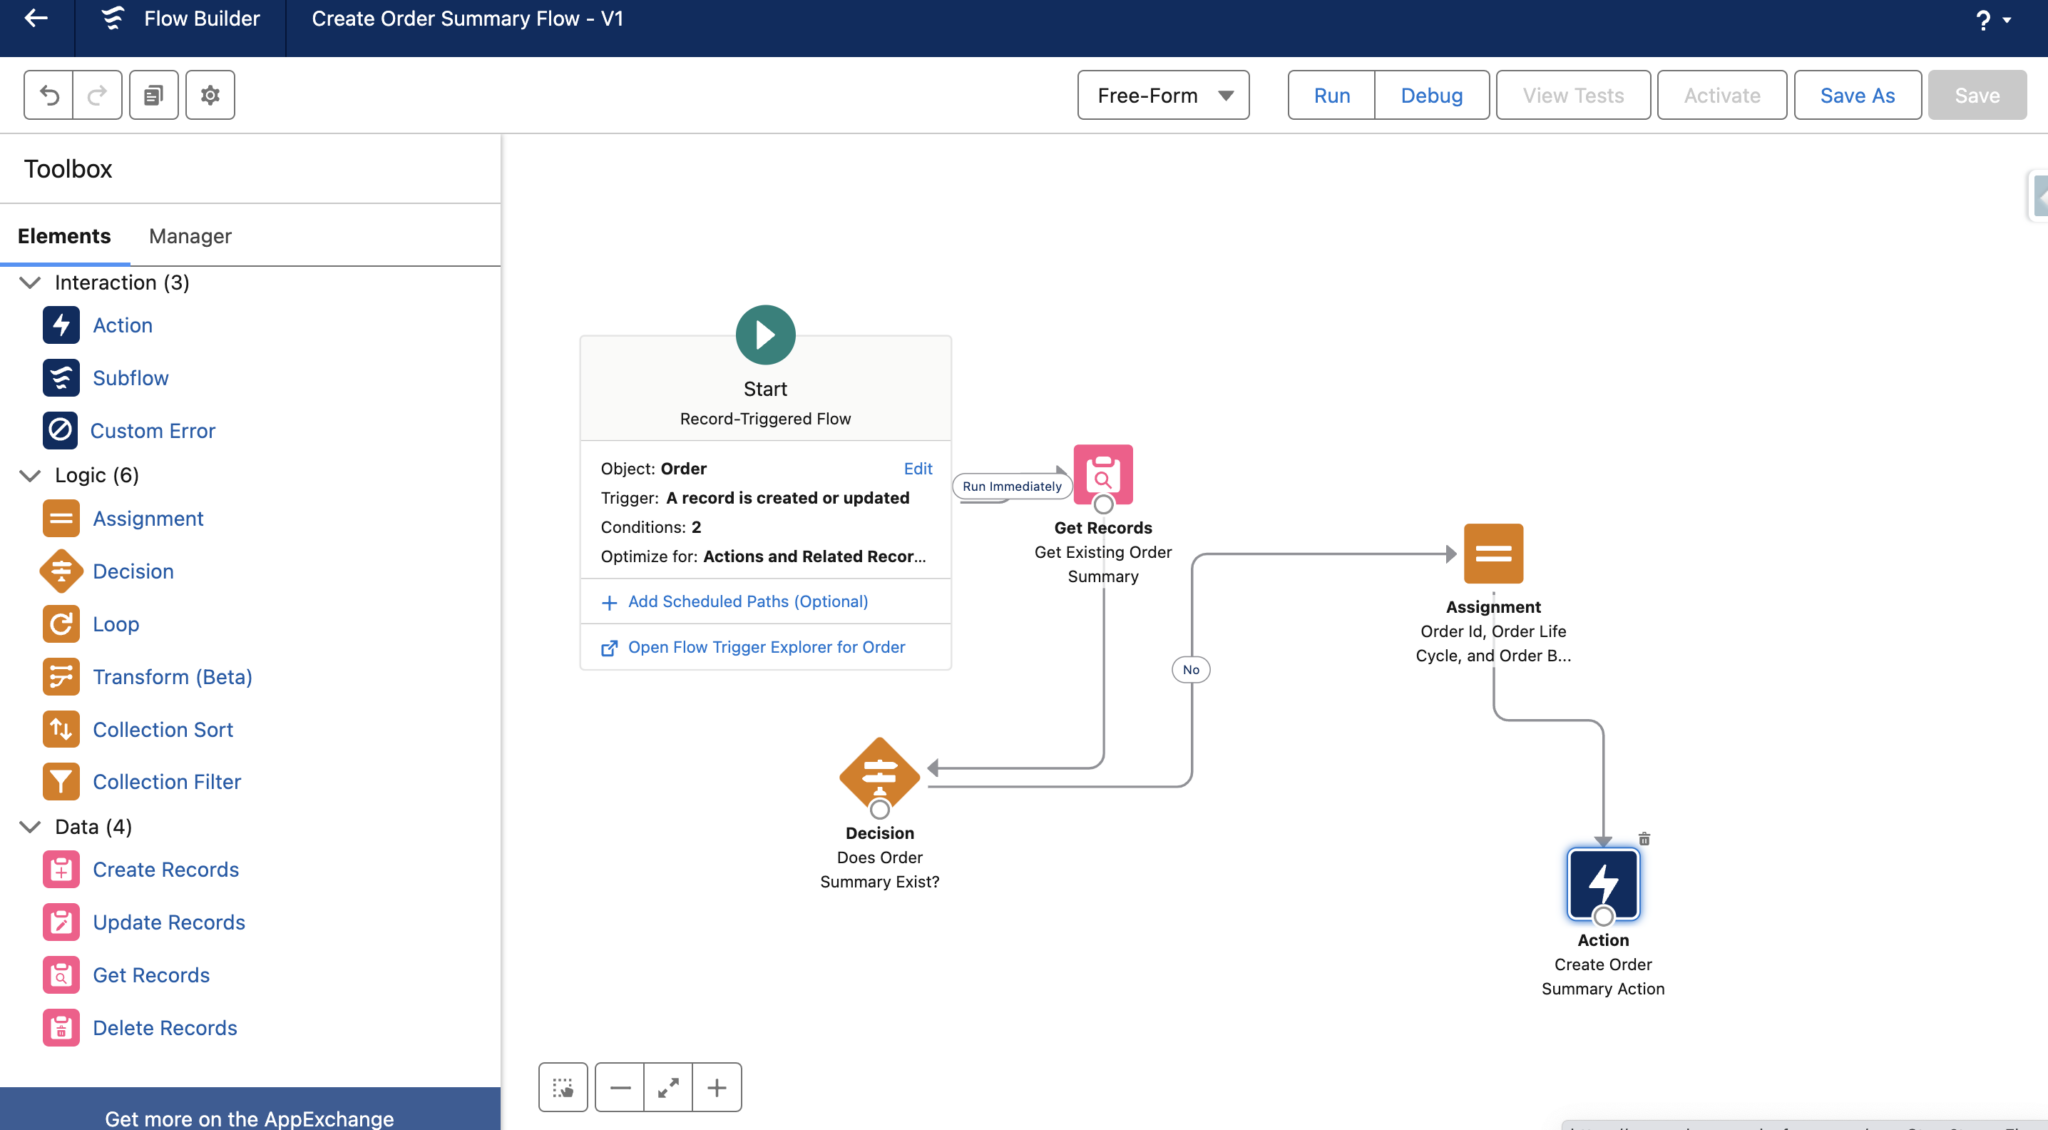
Task: Collapse the Data section
Action: click(29, 826)
